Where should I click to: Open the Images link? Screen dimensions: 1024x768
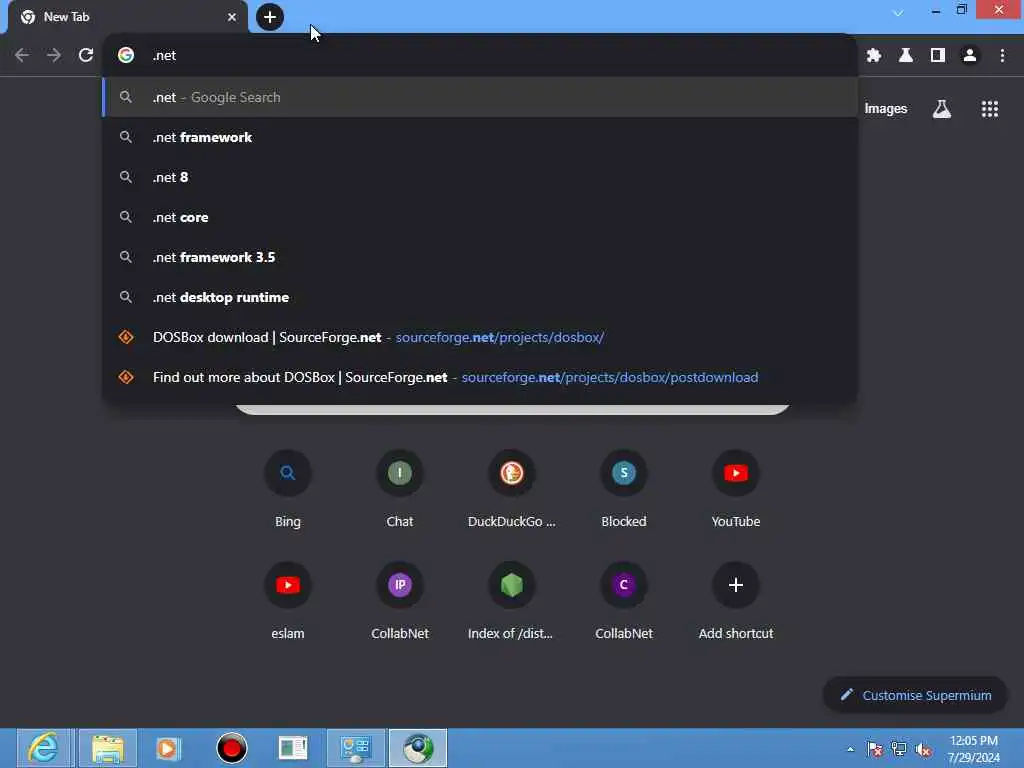[886, 109]
